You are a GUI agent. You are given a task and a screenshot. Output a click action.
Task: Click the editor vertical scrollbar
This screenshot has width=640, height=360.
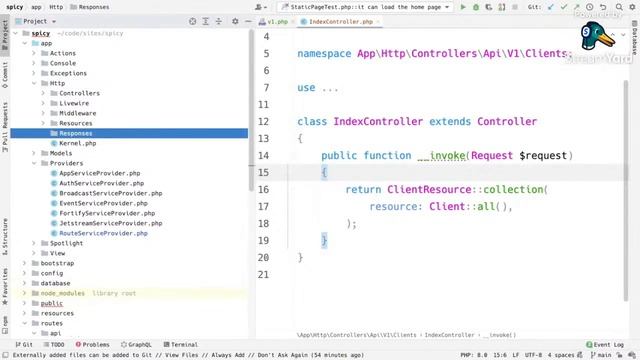(626, 191)
